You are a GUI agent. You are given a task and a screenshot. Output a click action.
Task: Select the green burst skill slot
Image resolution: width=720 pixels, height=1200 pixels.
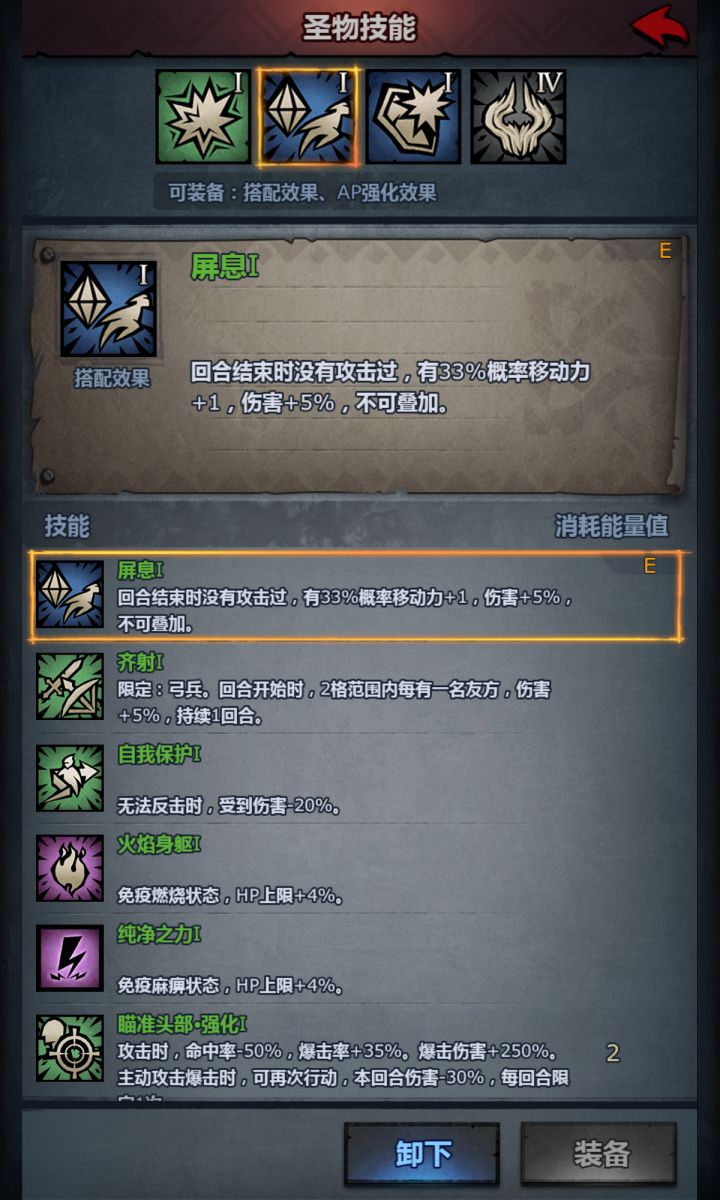204,116
